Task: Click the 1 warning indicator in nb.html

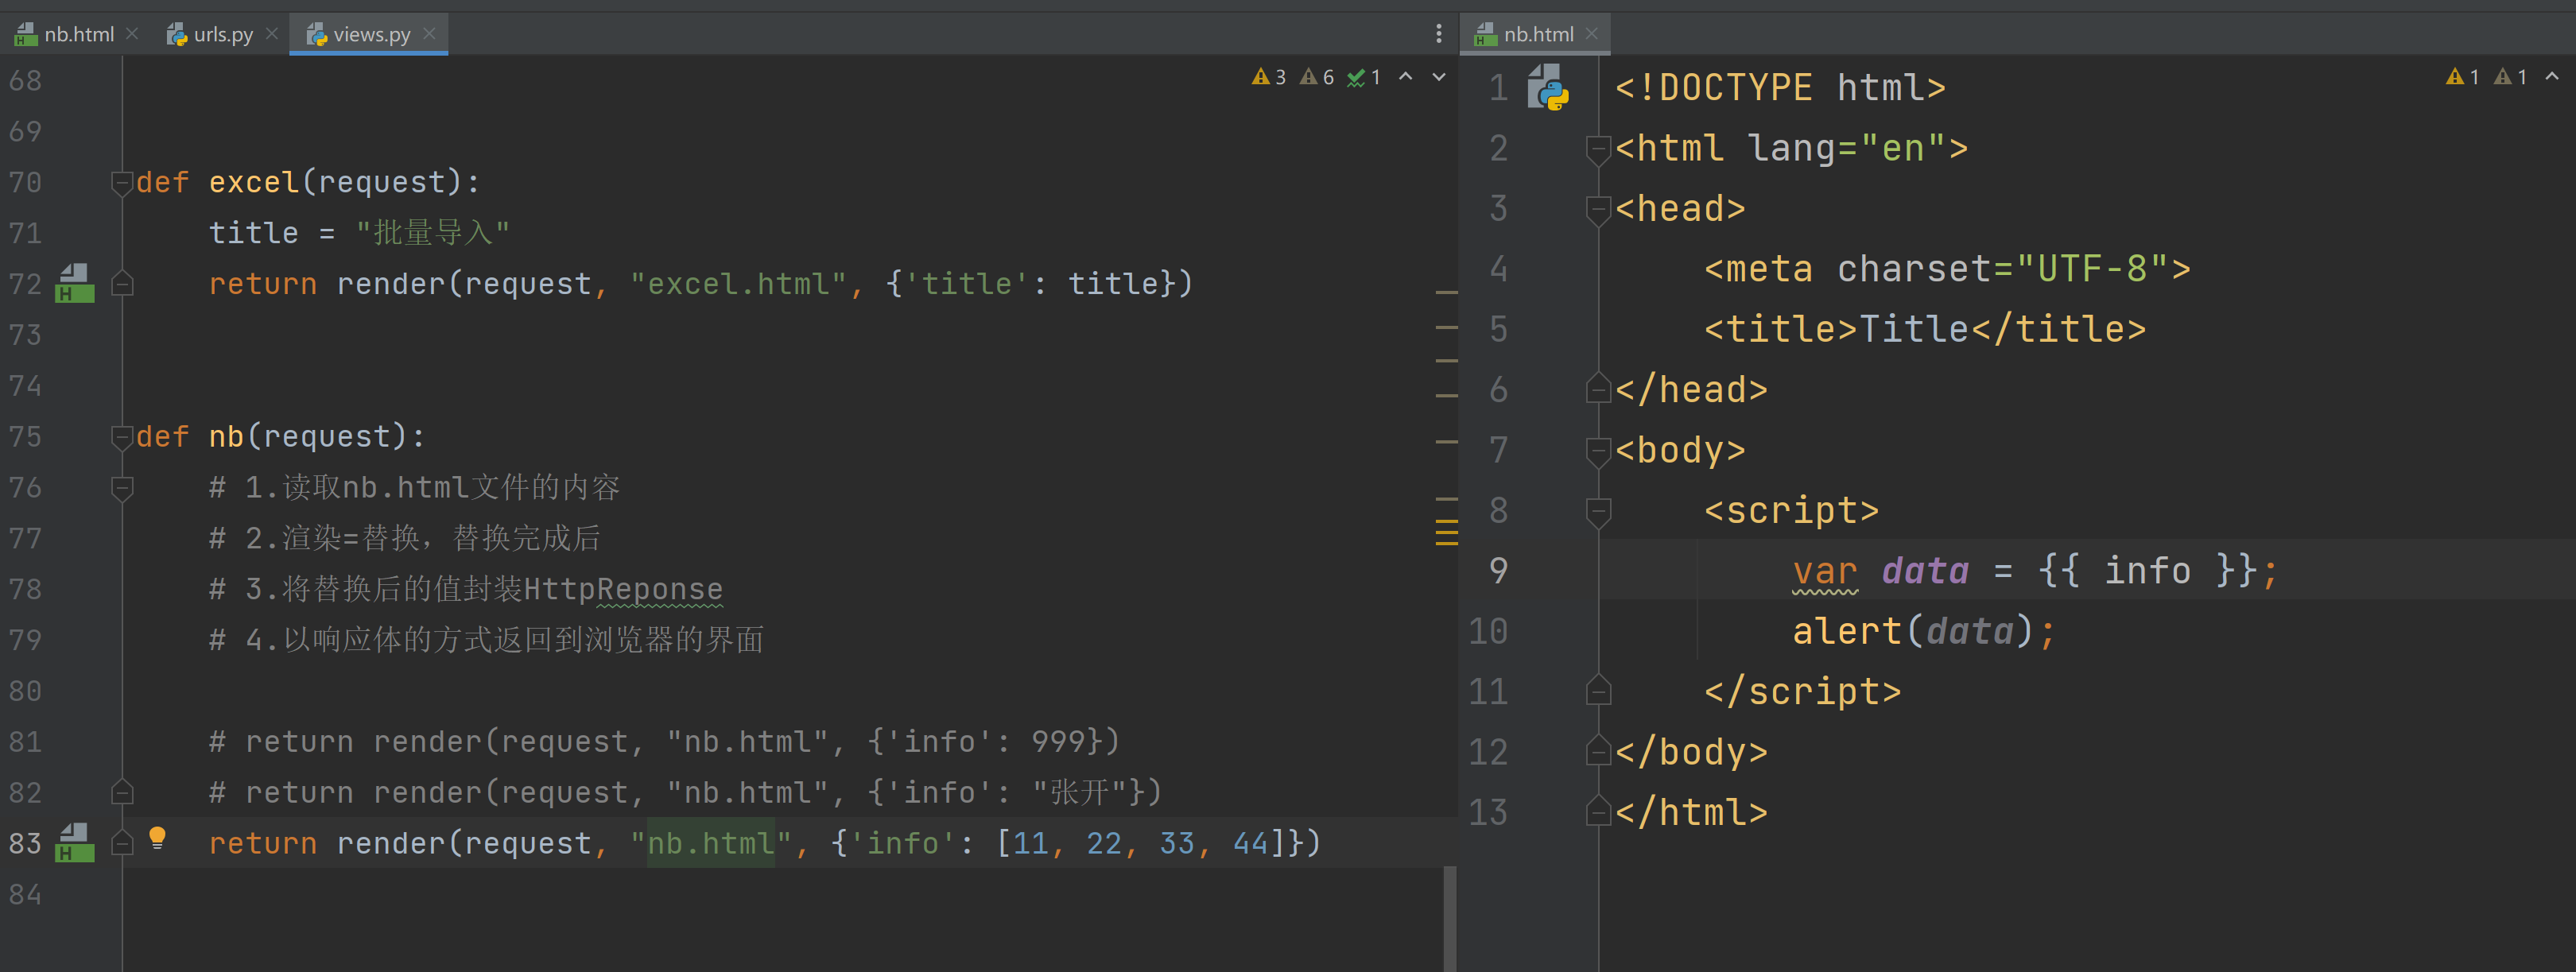Action: click(2462, 77)
